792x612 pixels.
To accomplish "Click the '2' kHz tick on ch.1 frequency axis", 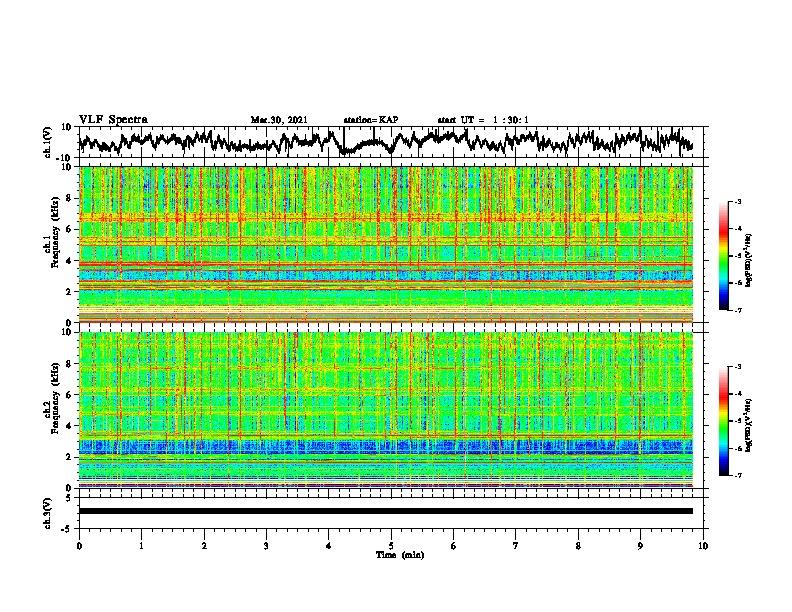I will click(69, 292).
